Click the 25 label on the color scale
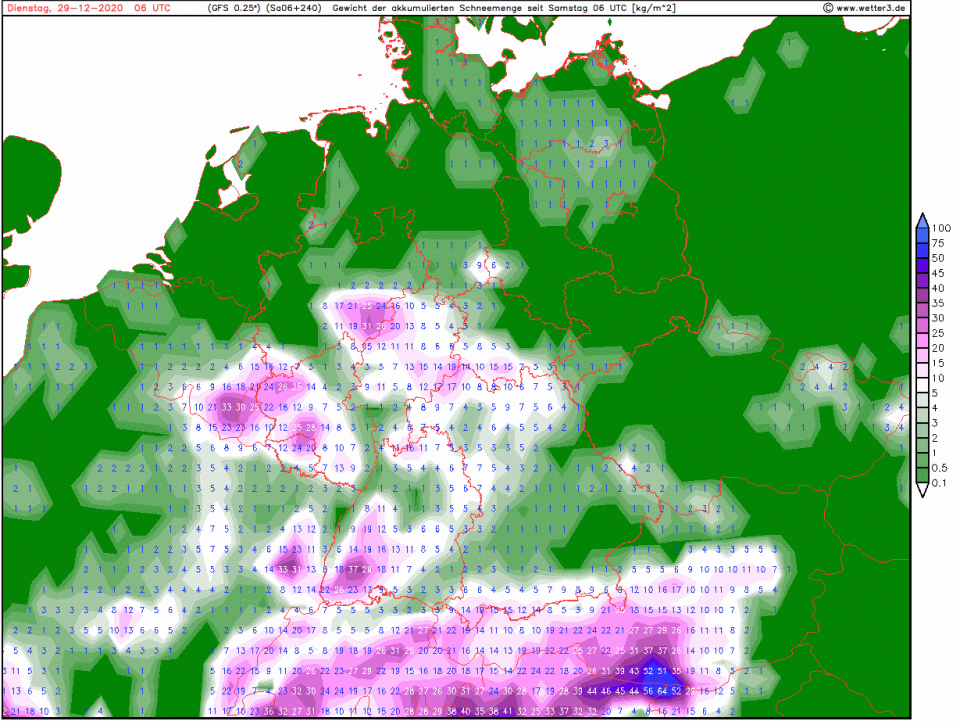The width and height of the screenshot is (960, 721). (938, 333)
